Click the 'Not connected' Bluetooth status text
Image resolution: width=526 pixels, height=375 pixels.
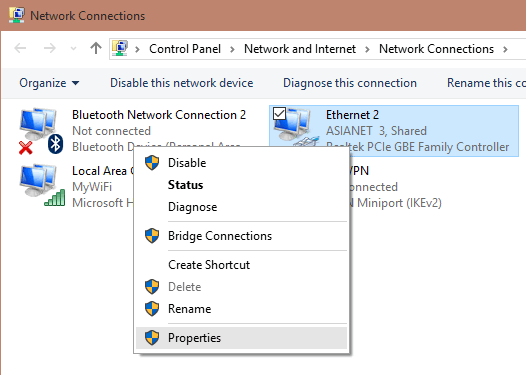(111, 131)
